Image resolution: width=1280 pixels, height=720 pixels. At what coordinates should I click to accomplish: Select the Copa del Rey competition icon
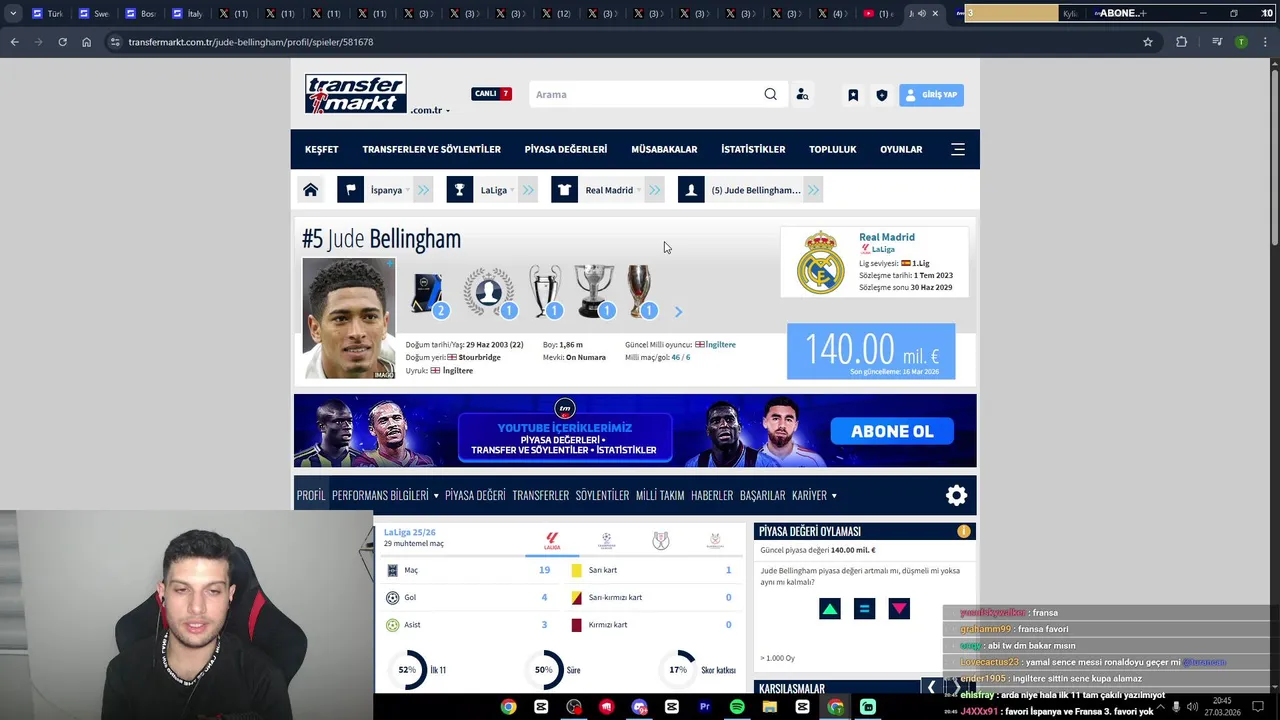click(661, 541)
